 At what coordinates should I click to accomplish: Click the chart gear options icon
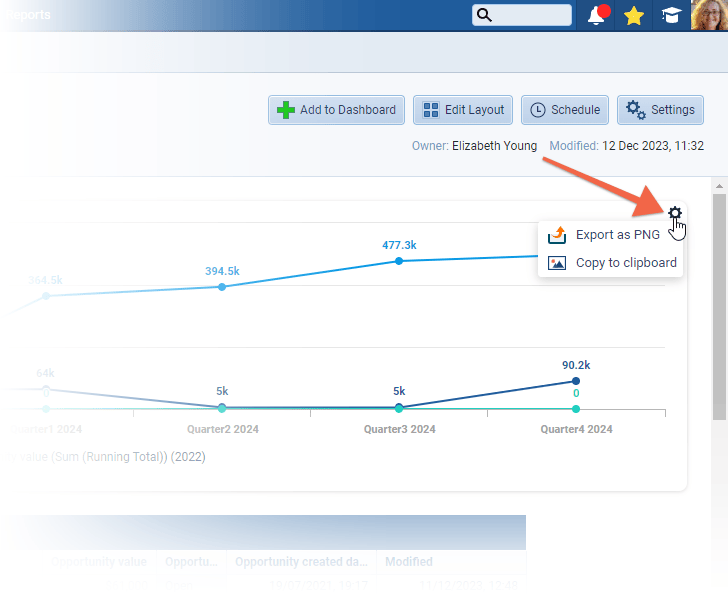[x=675, y=213]
